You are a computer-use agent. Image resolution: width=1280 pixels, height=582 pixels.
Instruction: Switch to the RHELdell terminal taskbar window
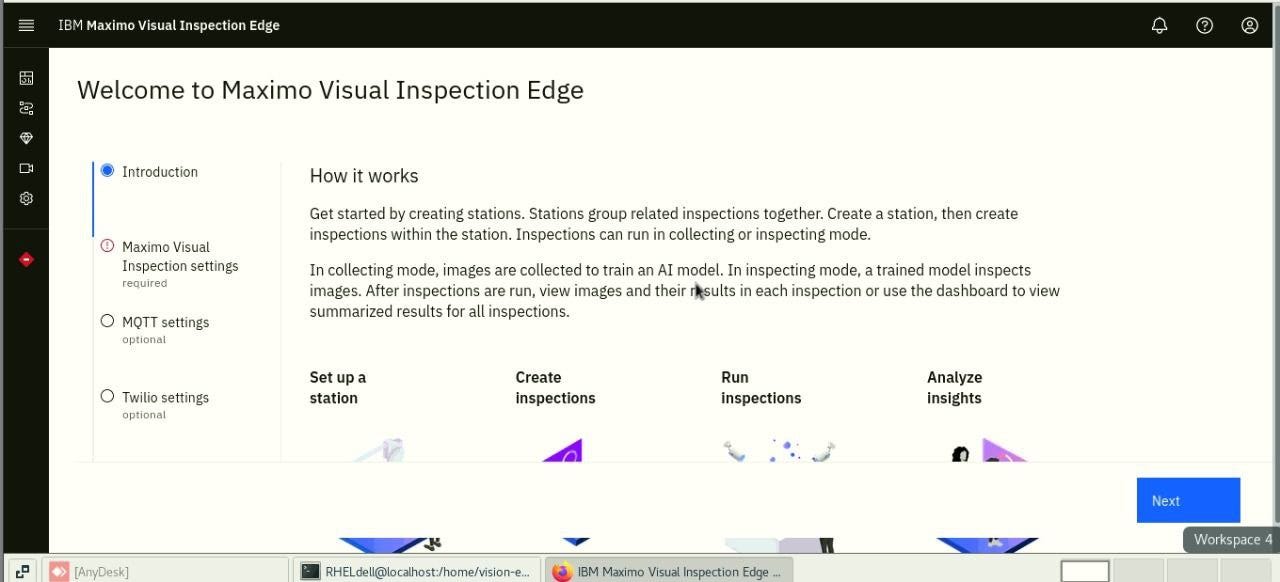tap(417, 571)
